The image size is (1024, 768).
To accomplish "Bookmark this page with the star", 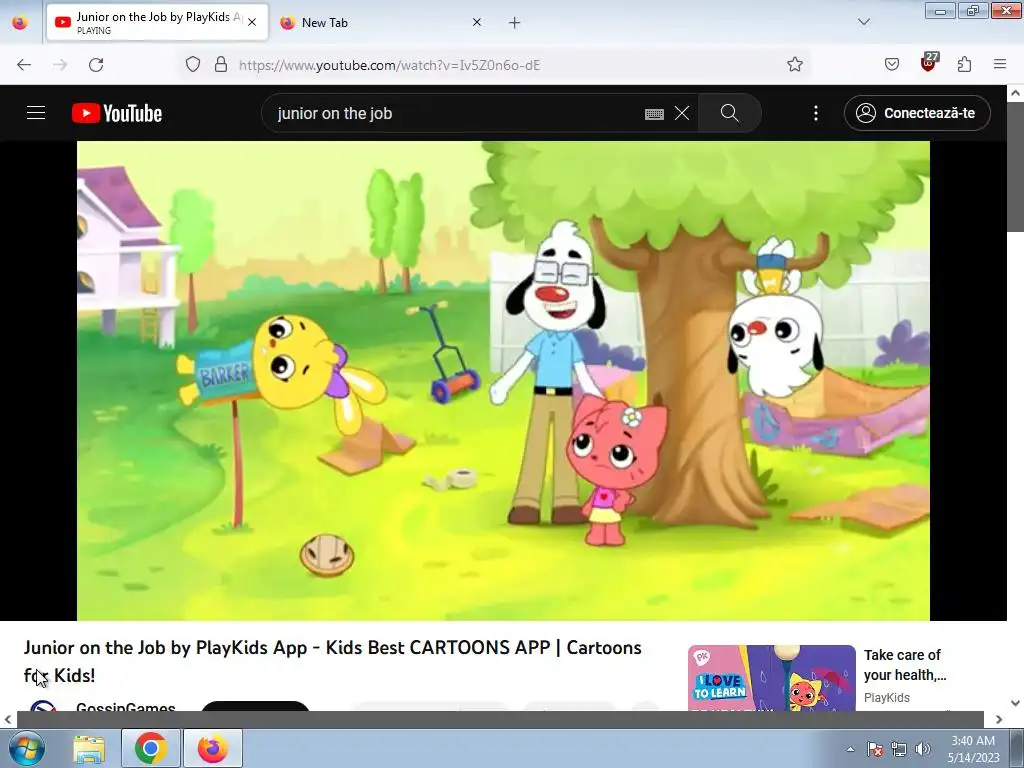I will [795, 64].
